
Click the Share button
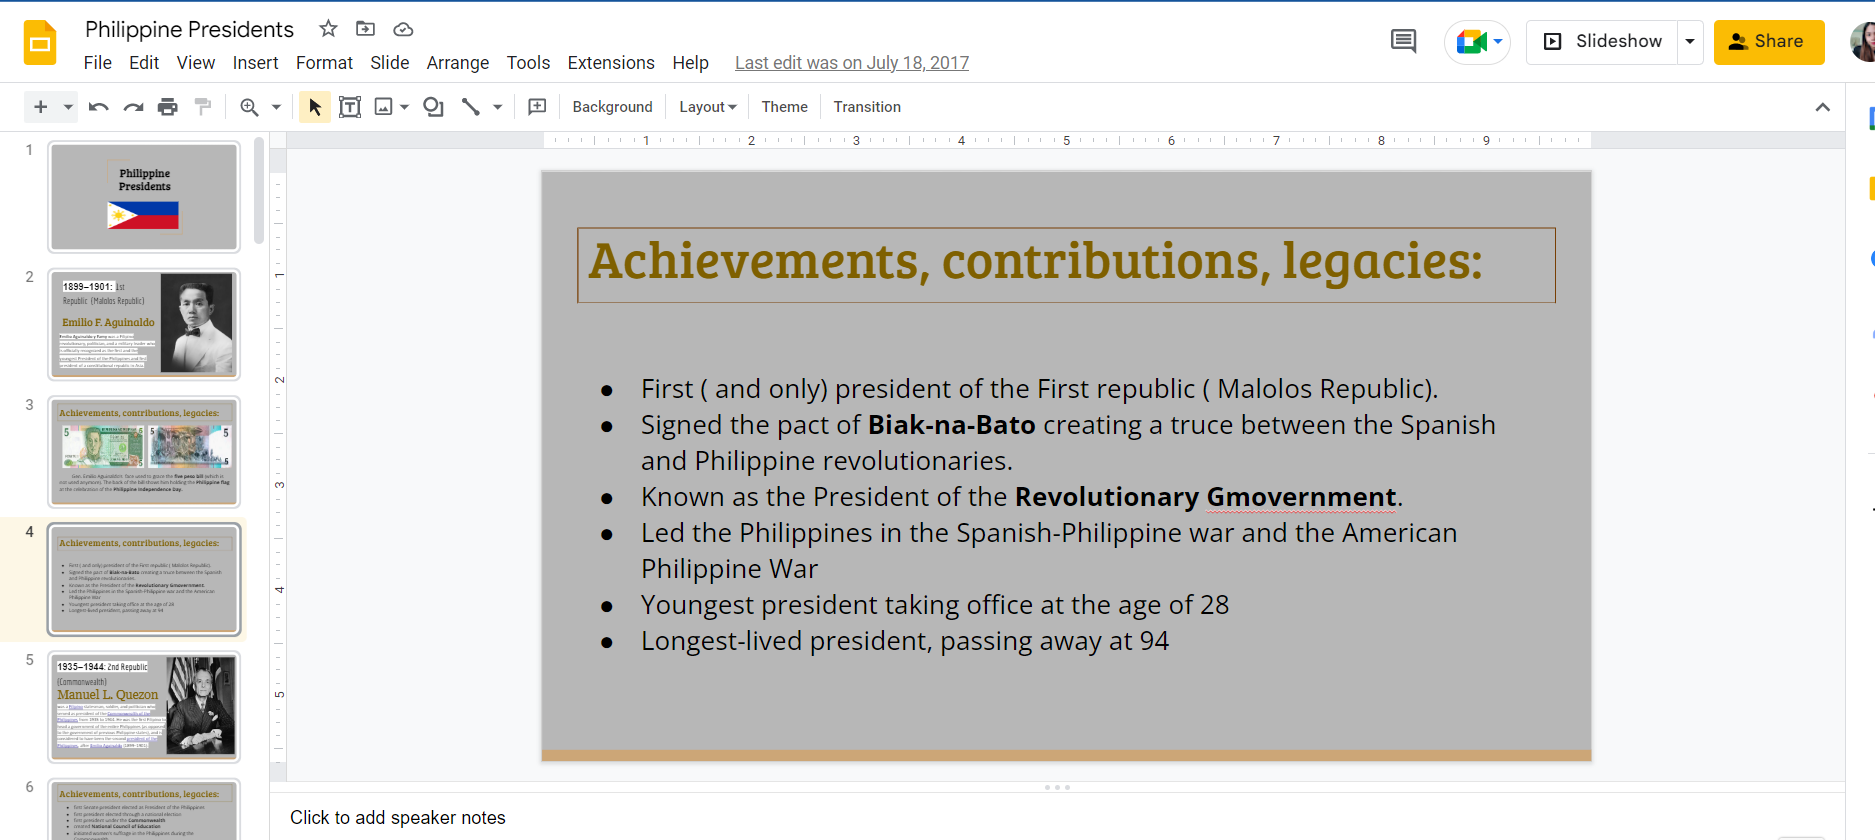coord(1769,42)
